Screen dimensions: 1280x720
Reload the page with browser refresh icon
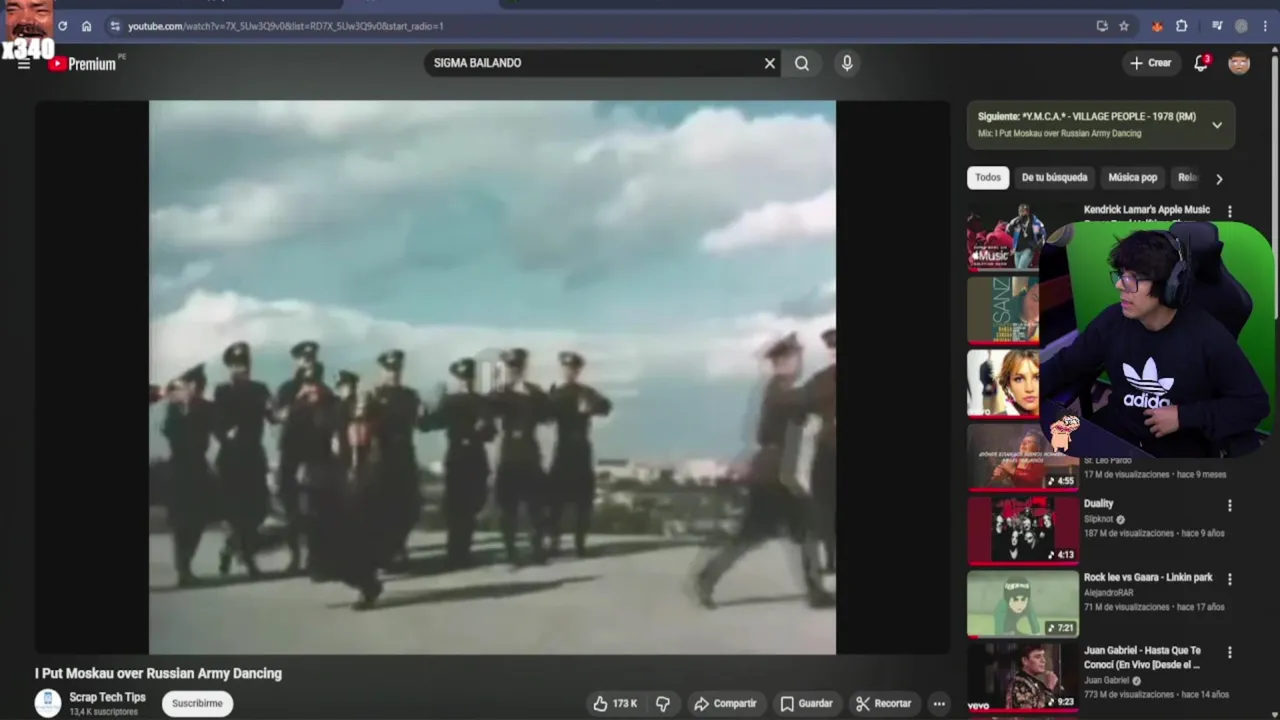tap(63, 26)
